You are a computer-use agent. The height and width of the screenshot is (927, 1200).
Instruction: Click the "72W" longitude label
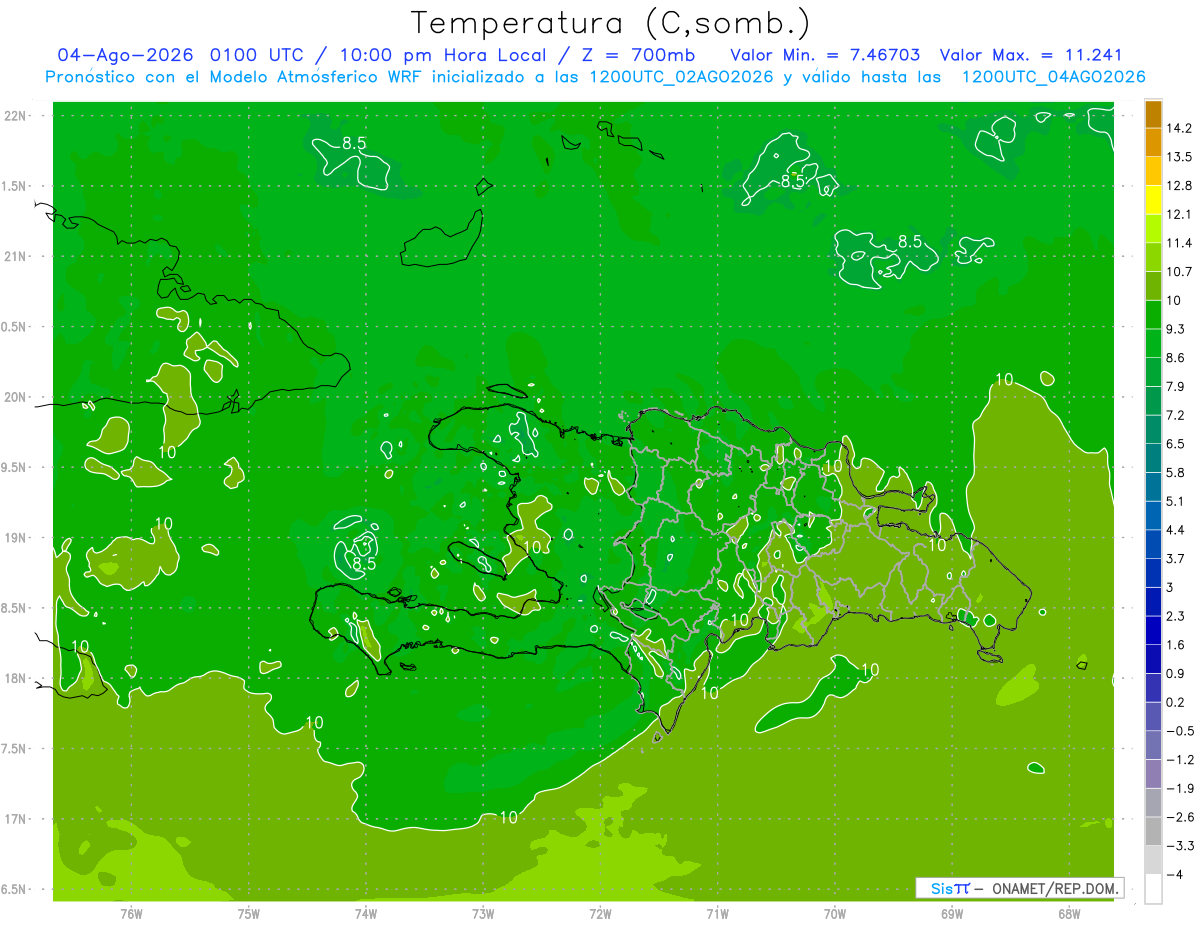[x=600, y=914]
